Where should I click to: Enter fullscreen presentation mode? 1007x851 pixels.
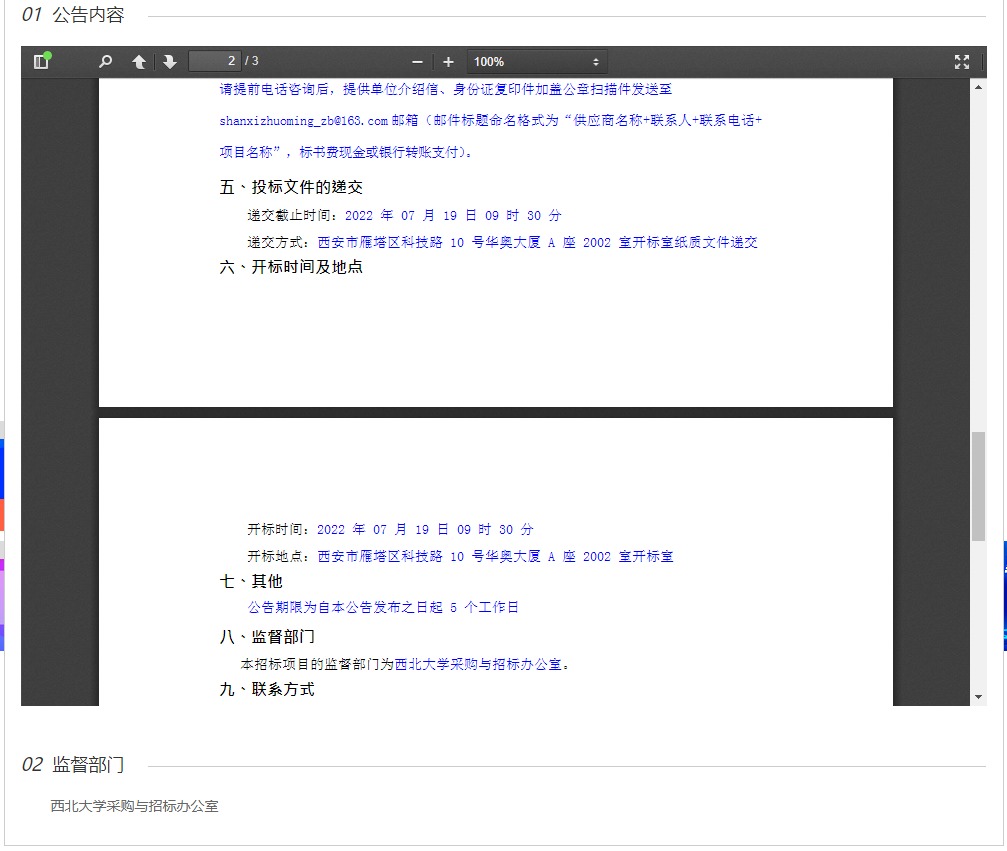click(x=962, y=62)
